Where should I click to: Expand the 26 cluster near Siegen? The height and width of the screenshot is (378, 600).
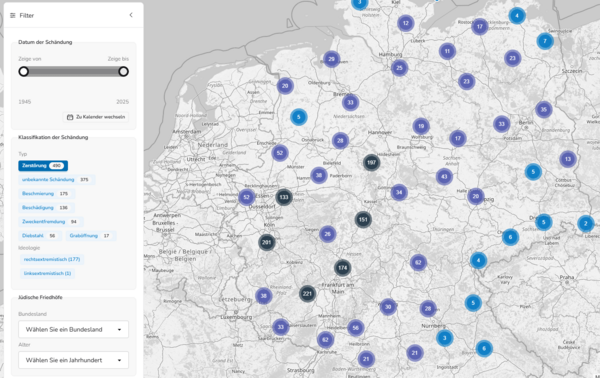coord(327,234)
